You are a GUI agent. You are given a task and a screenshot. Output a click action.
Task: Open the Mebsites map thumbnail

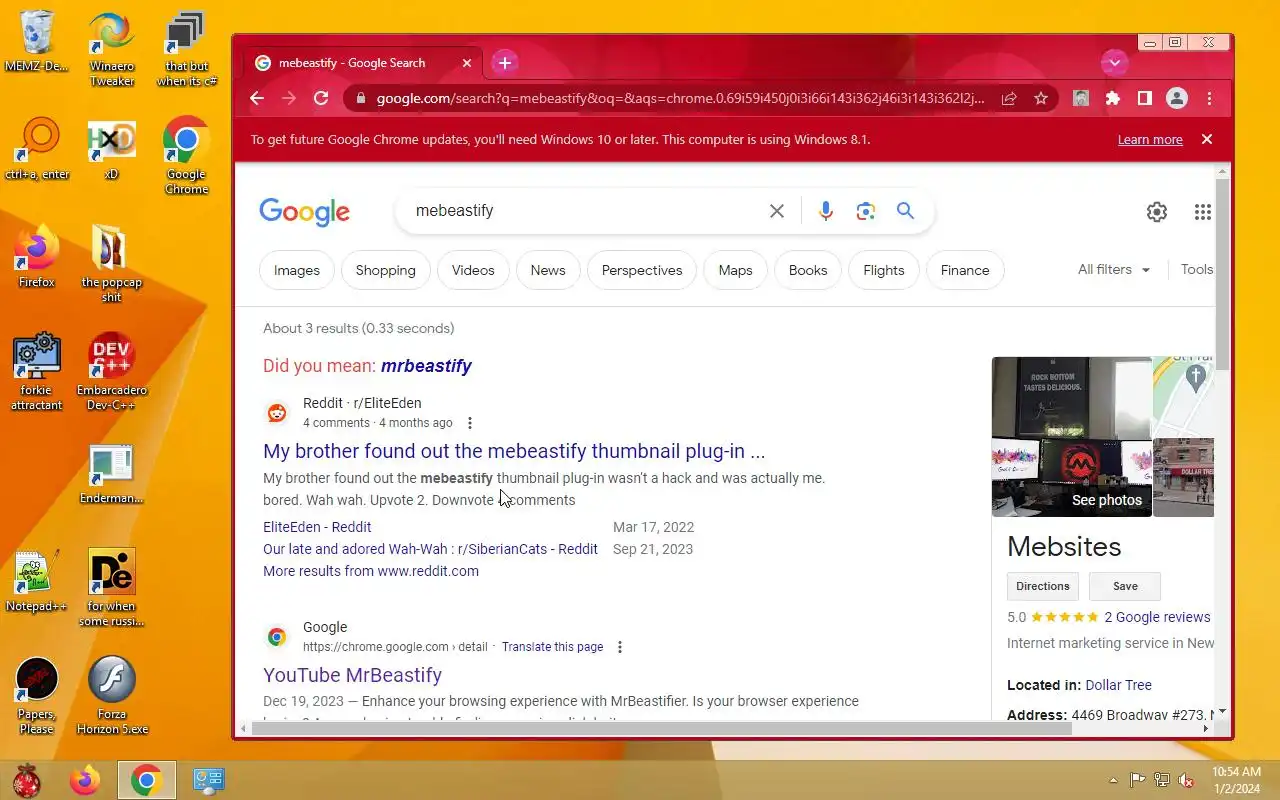click(x=1184, y=396)
